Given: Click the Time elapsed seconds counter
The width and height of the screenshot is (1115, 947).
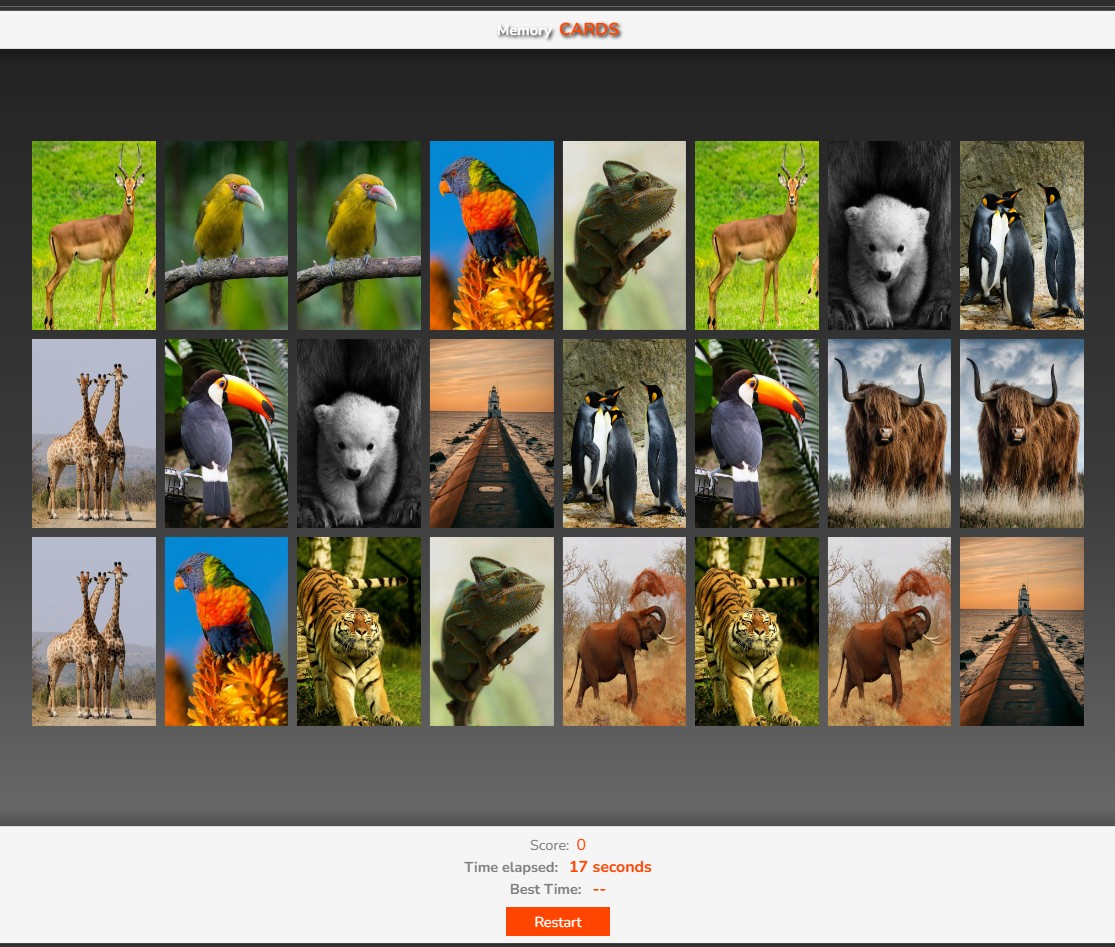Looking at the screenshot, I should tap(610, 867).
